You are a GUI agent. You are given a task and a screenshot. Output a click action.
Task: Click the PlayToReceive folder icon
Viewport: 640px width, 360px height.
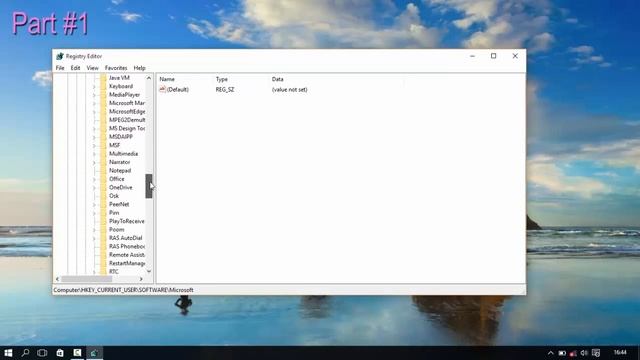click(103, 221)
